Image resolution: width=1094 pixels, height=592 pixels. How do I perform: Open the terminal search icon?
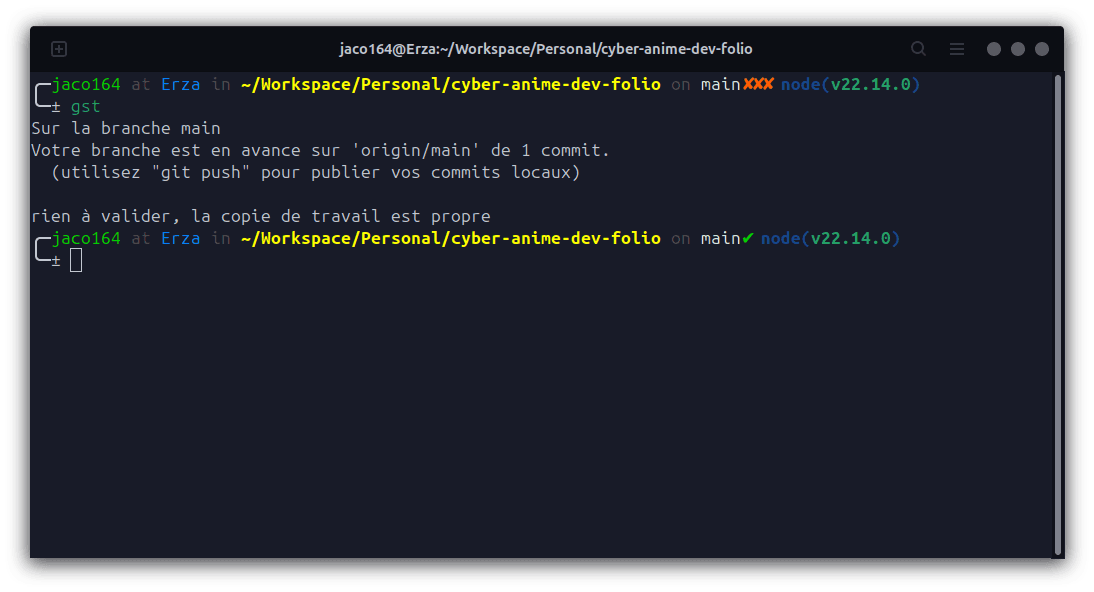(918, 49)
